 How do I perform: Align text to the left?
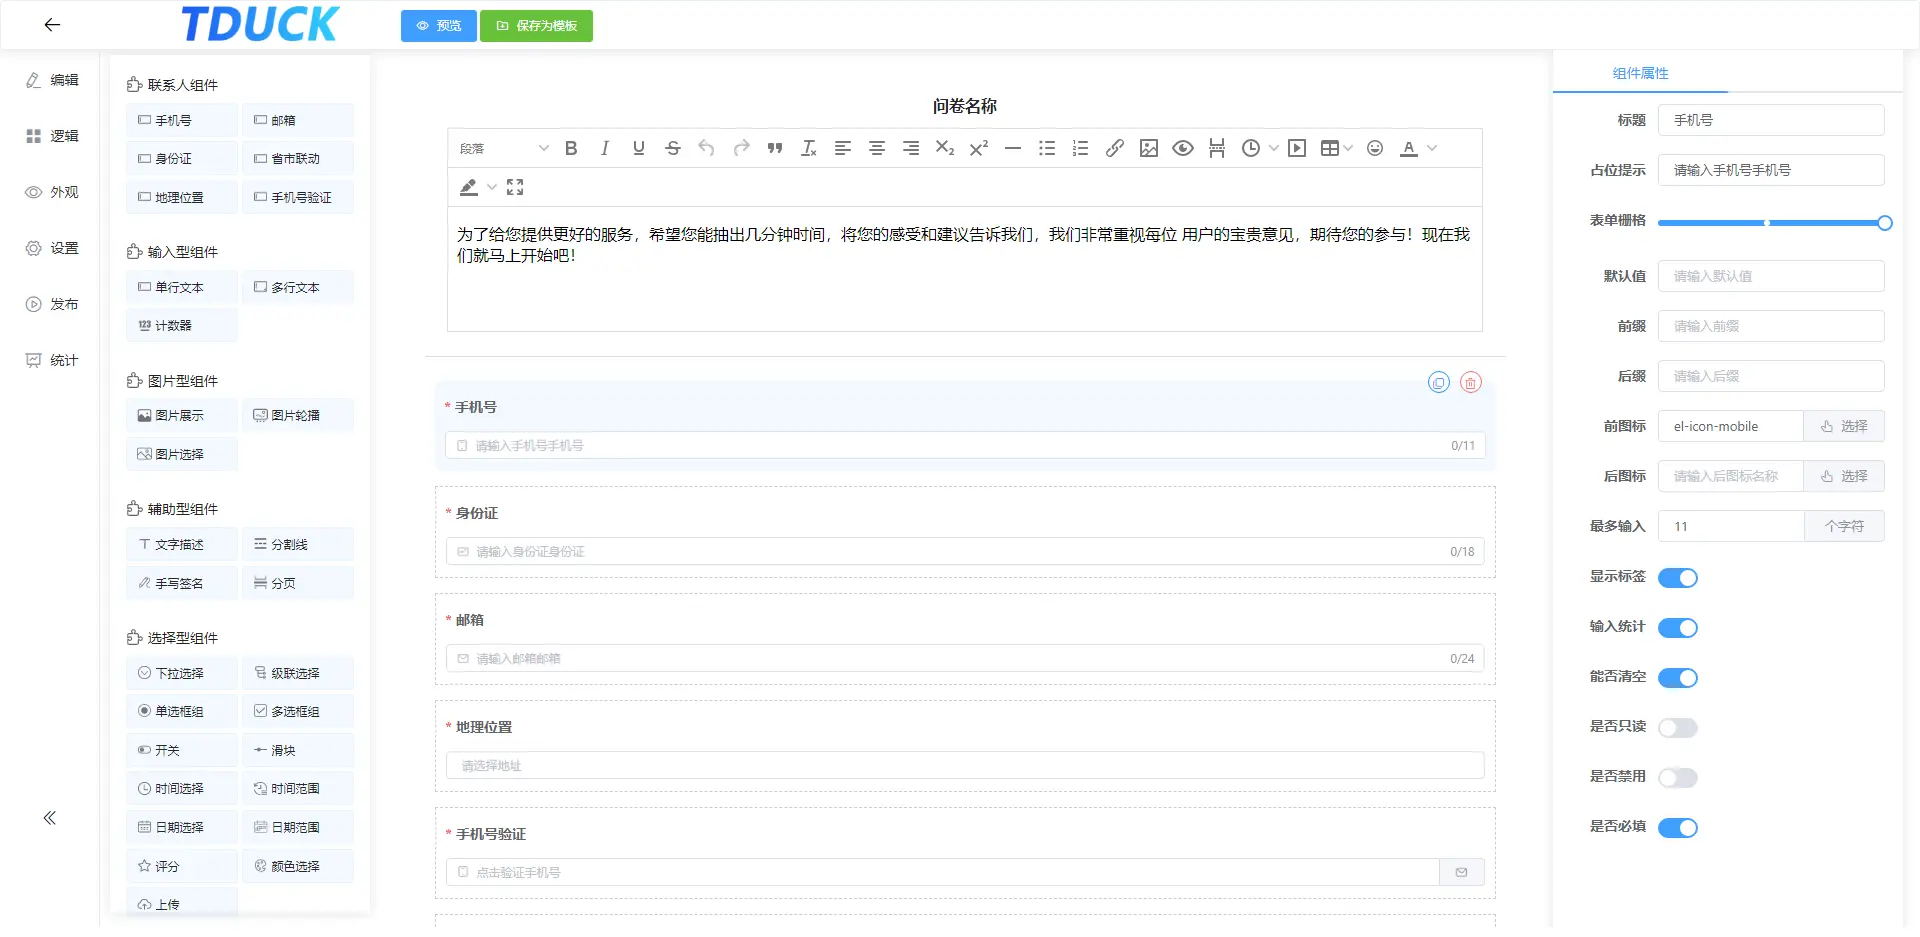[x=843, y=148]
